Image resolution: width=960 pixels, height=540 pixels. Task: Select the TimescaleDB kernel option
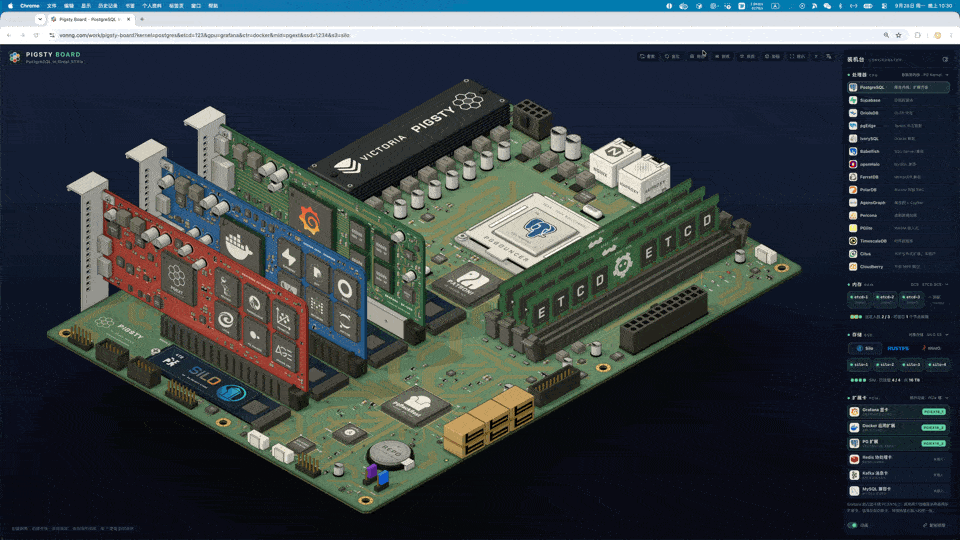pyautogui.click(x=898, y=241)
